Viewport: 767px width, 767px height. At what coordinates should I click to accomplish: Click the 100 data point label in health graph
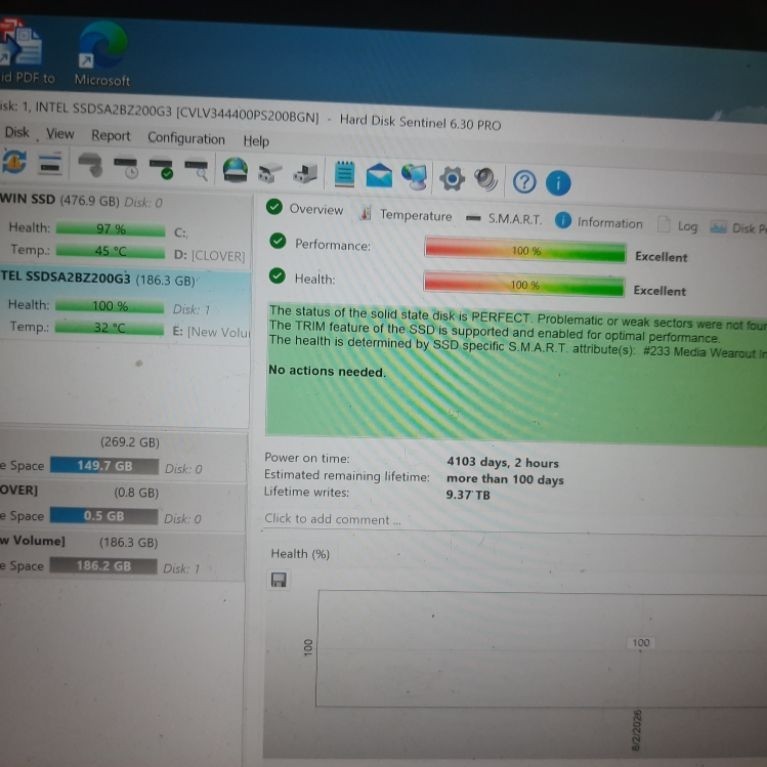point(640,642)
